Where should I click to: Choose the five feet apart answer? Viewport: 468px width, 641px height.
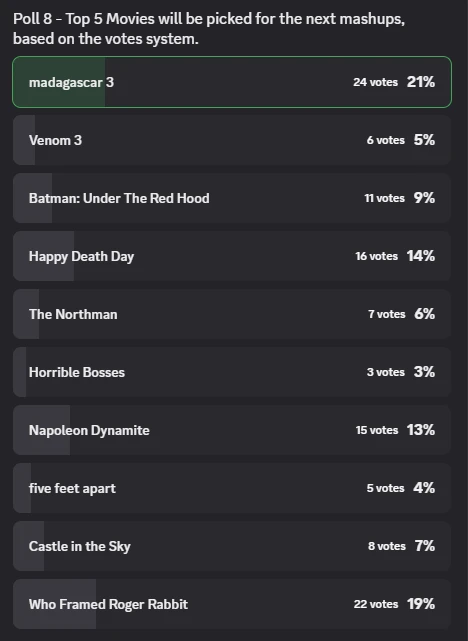pyautogui.click(x=232, y=489)
